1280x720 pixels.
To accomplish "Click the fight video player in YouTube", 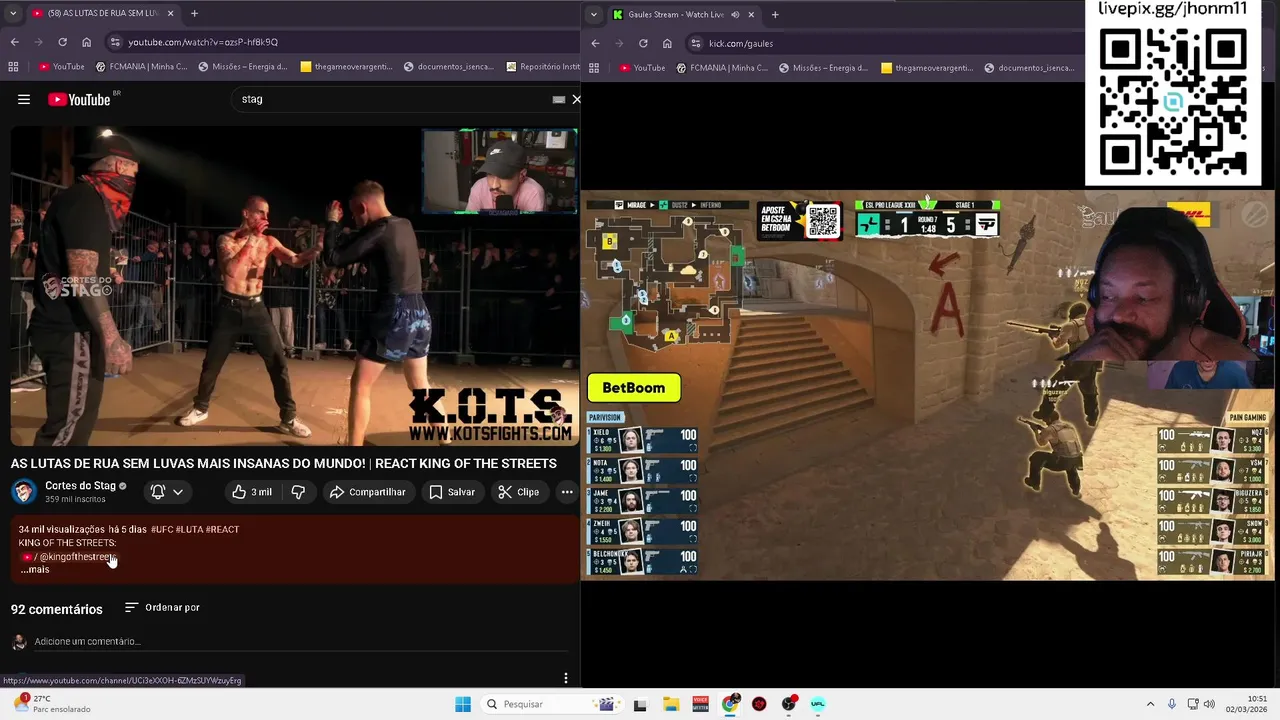I will pyautogui.click(x=294, y=285).
